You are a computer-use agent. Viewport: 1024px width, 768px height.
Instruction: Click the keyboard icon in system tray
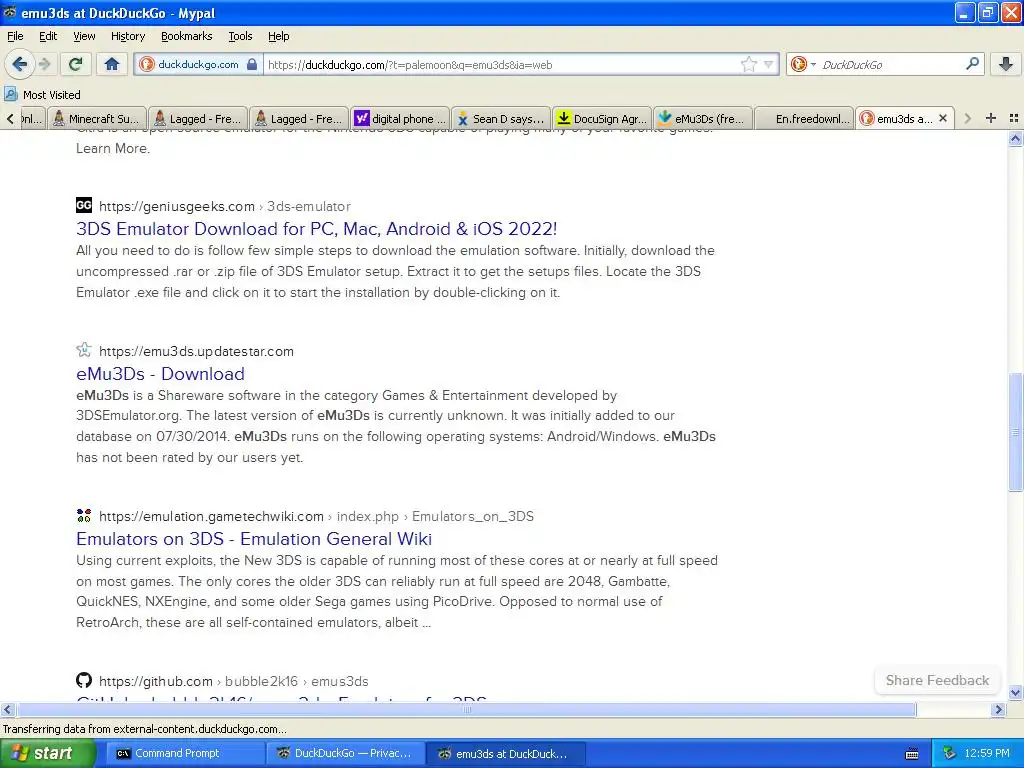point(912,754)
